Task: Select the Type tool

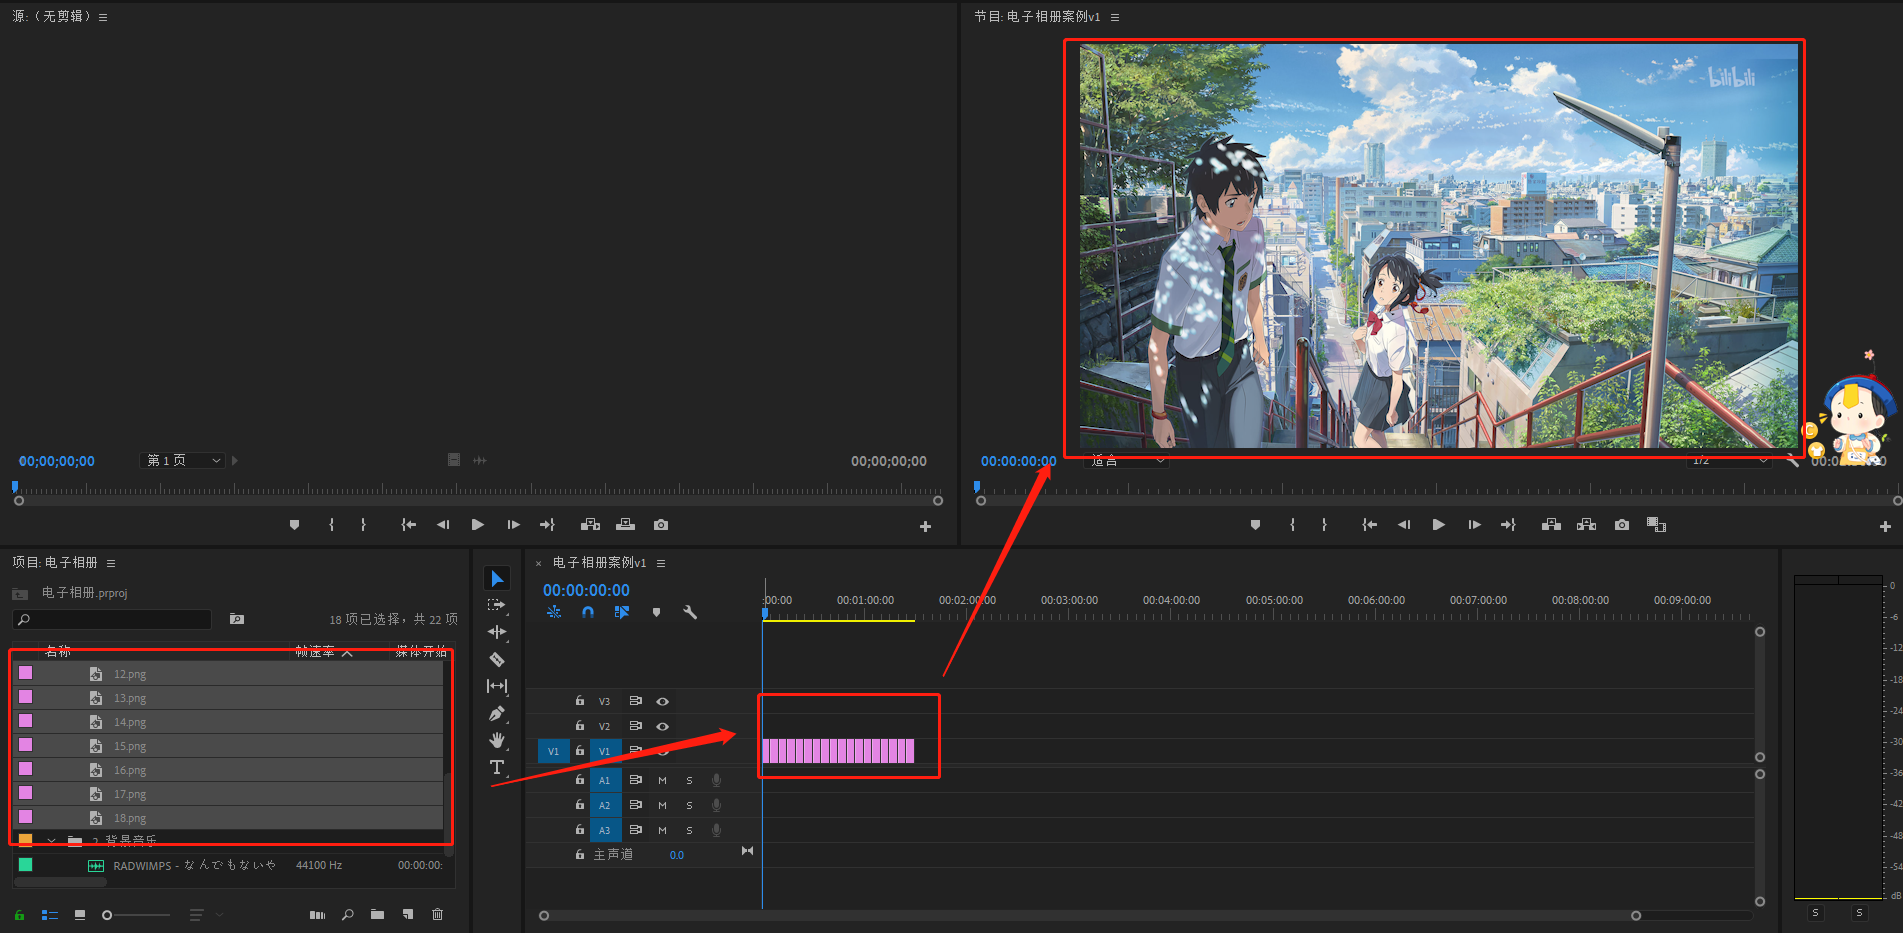Action: [x=497, y=767]
